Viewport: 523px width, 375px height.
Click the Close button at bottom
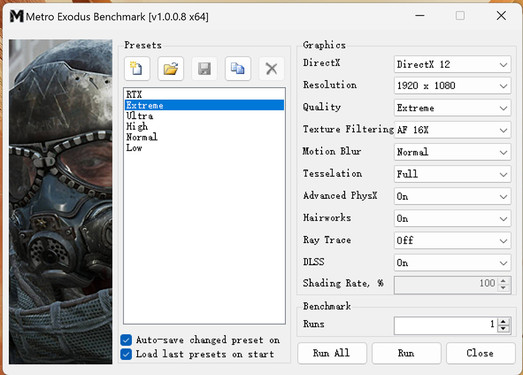pos(480,353)
